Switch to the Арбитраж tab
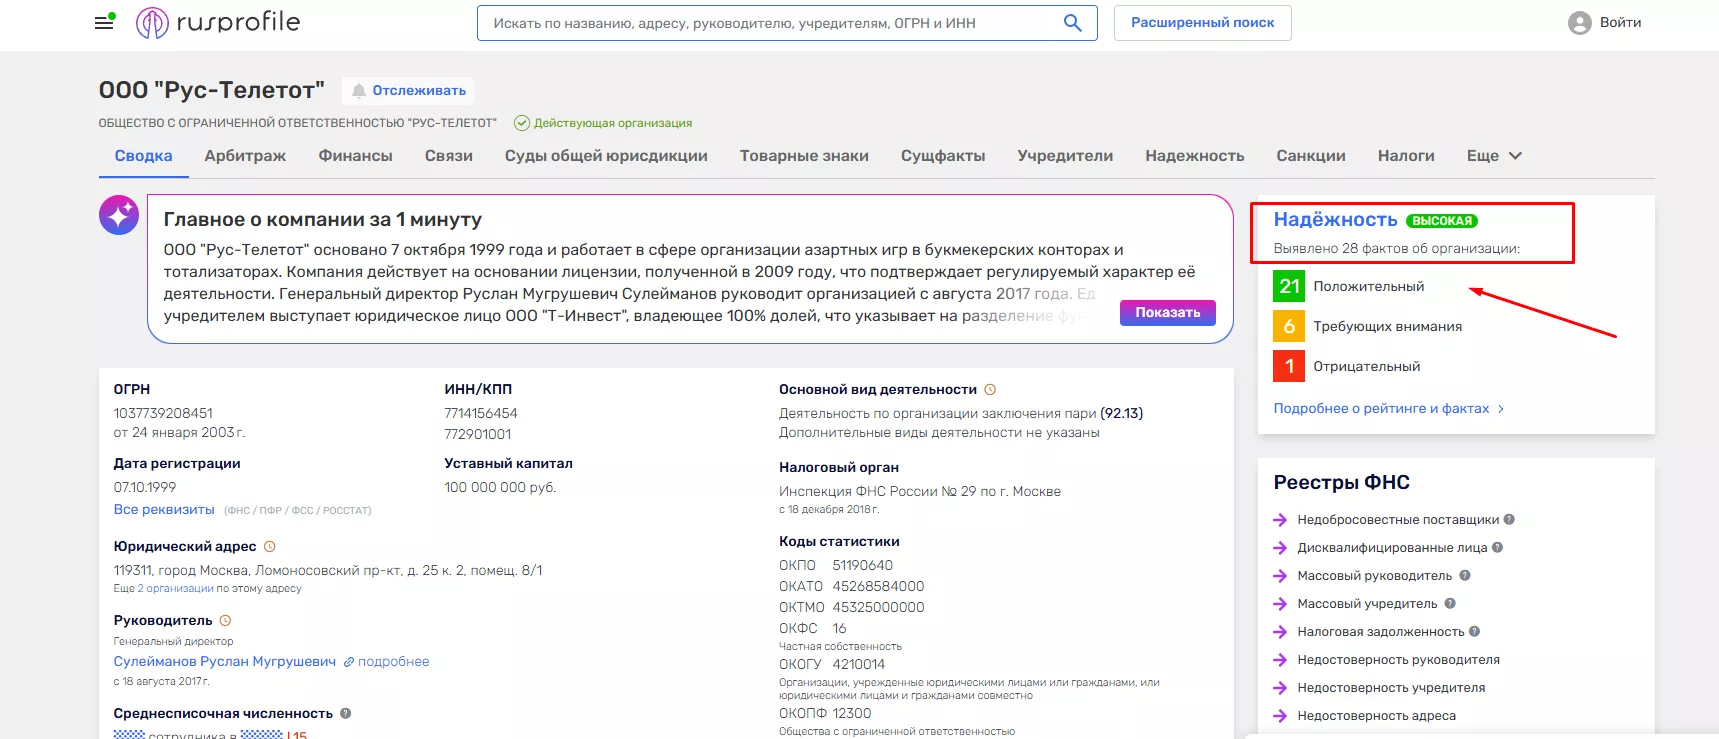 coord(245,156)
